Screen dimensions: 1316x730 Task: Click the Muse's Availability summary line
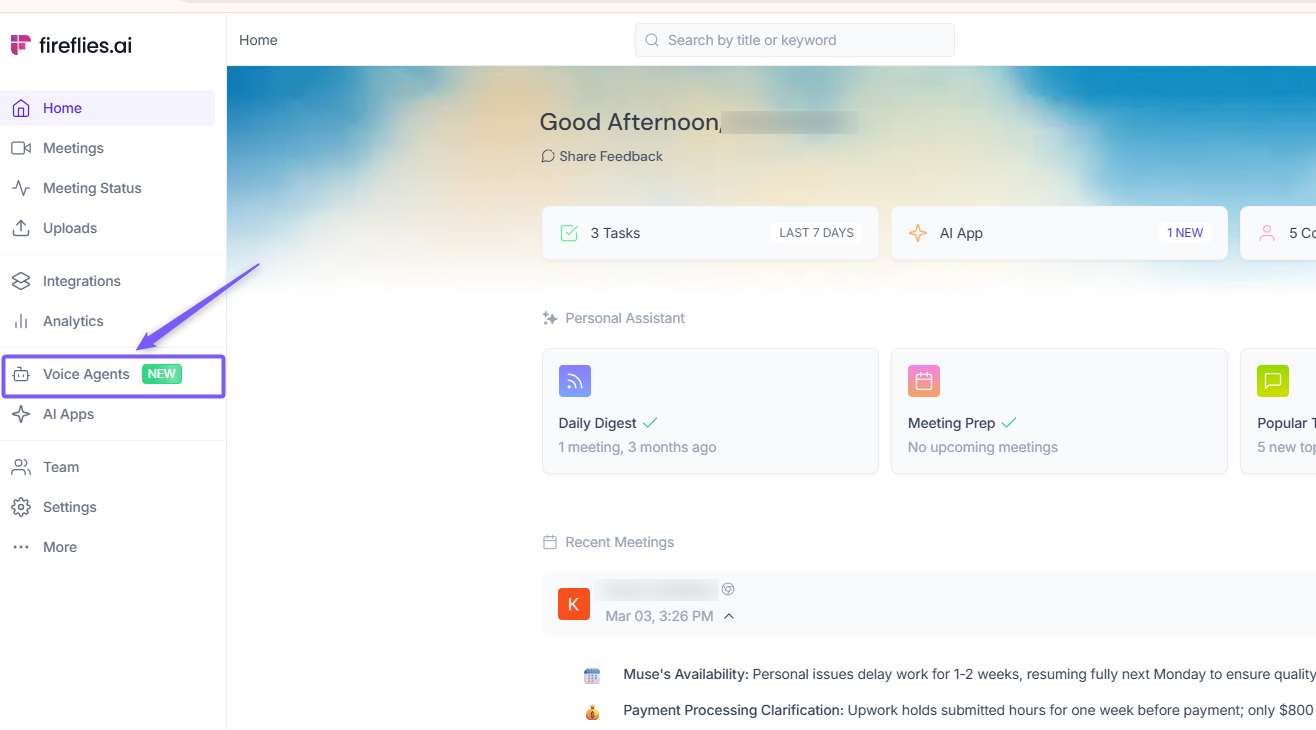coord(968,674)
